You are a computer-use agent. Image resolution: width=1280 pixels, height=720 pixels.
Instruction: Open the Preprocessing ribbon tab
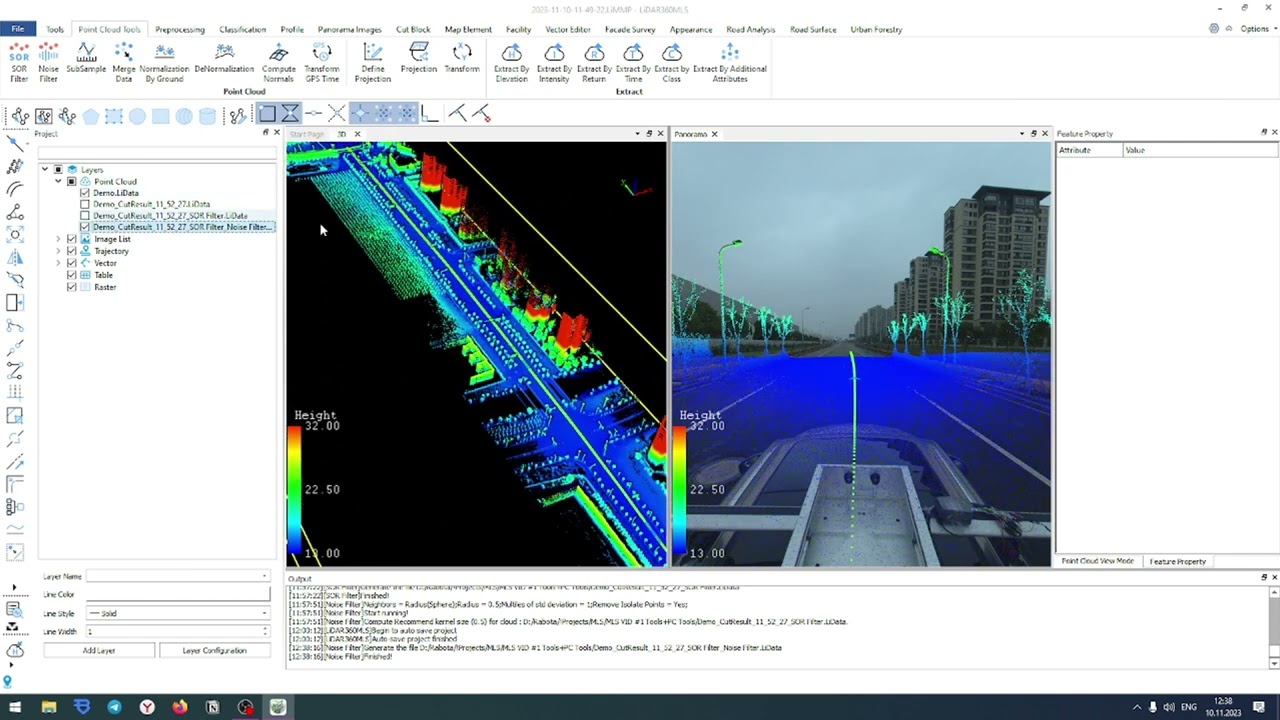point(180,29)
